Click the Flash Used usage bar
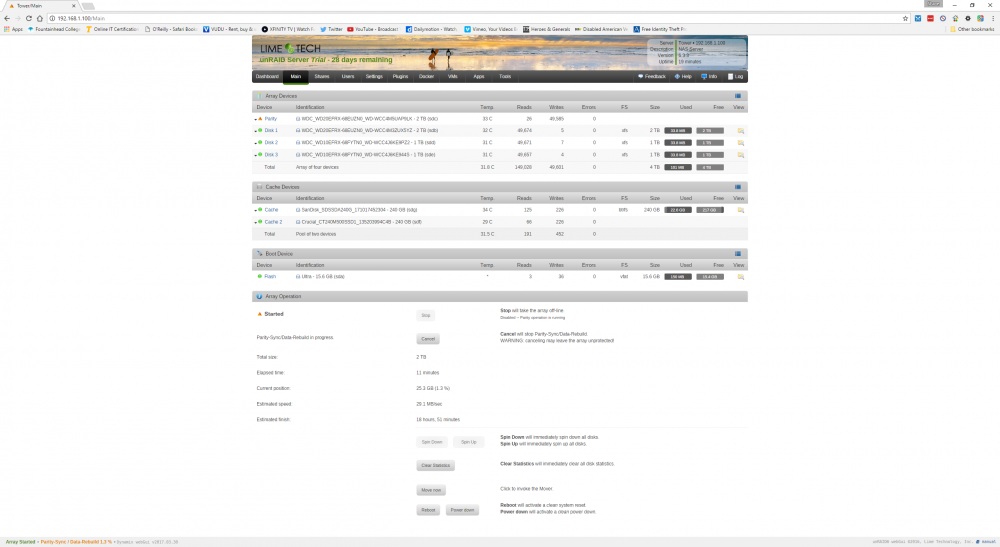1000x547 pixels. click(x=678, y=277)
